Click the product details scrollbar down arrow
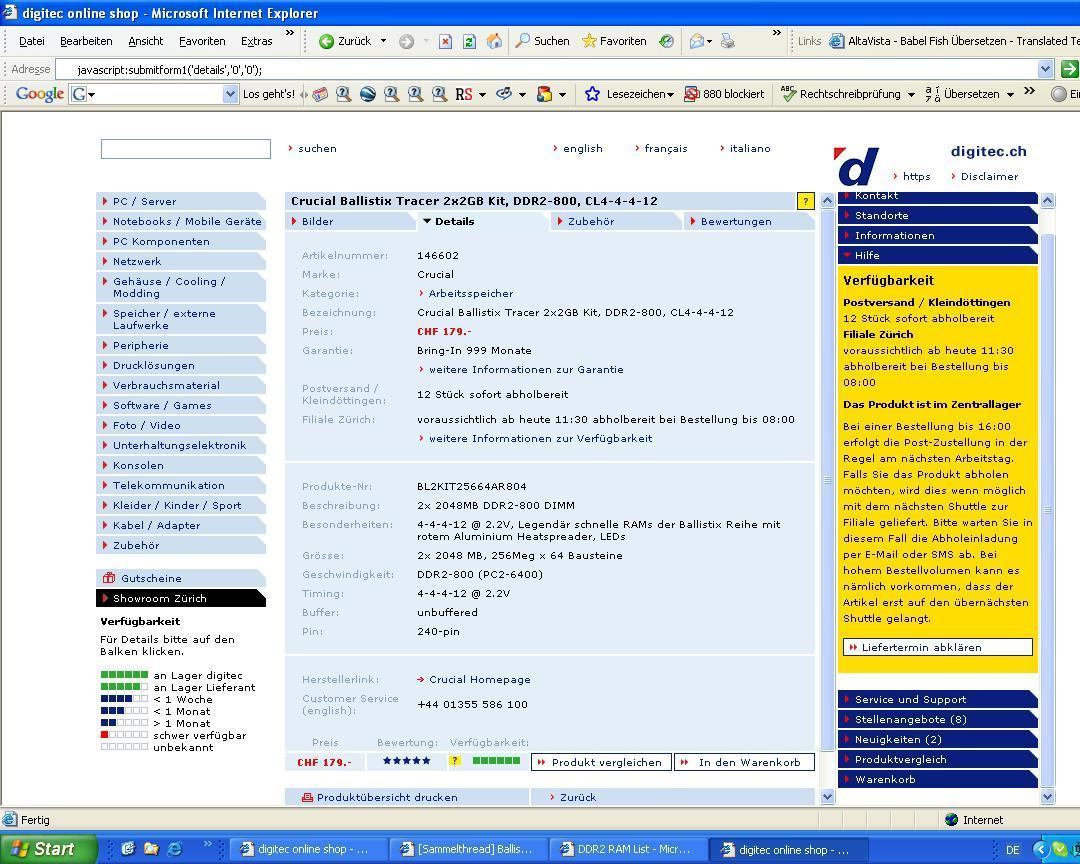 tap(828, 797)
